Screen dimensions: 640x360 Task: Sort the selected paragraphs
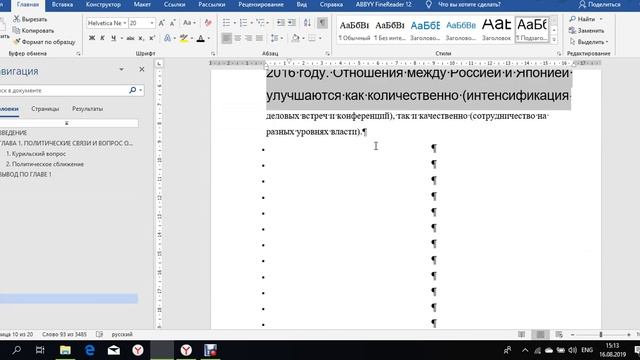(307, 23)
